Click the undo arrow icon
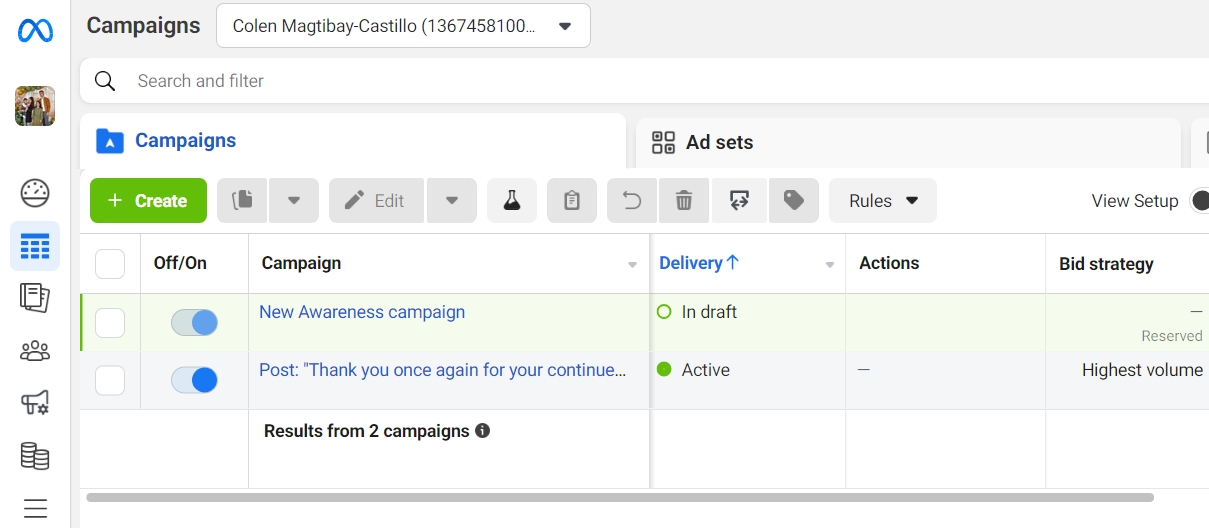 (632, 201)
